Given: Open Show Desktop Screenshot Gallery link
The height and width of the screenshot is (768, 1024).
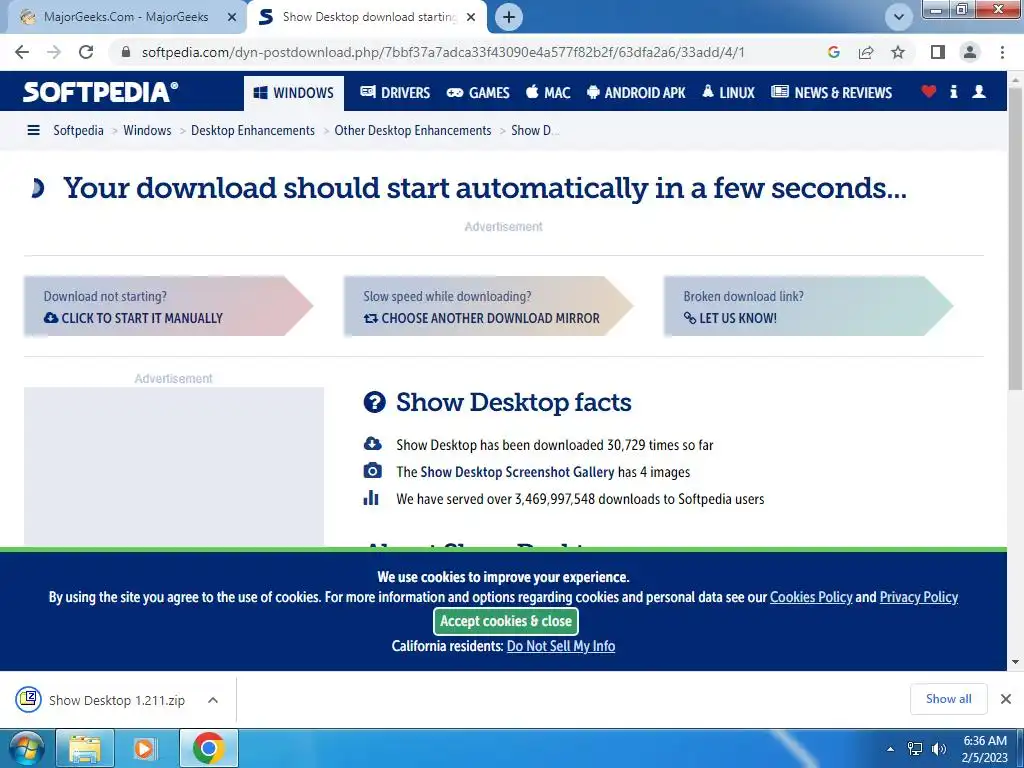Looking at the screenshot, I should 517,472.
